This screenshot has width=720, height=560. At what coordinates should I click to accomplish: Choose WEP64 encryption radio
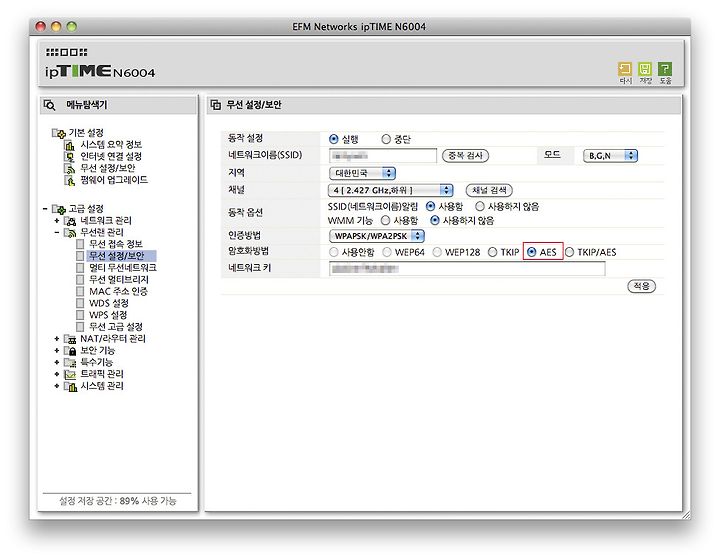click(x=387, y=252)
